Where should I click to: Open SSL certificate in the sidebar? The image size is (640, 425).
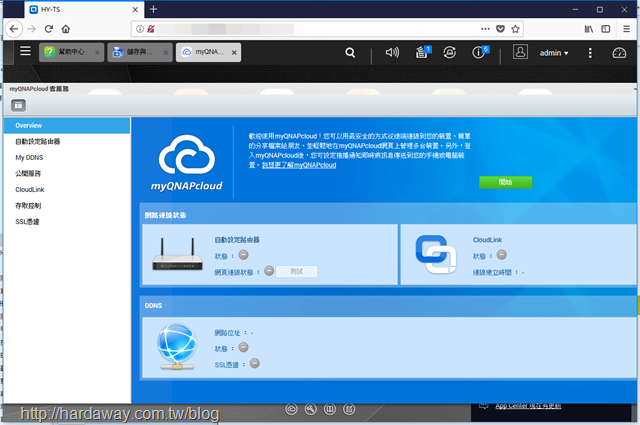(x=67, y=222)
